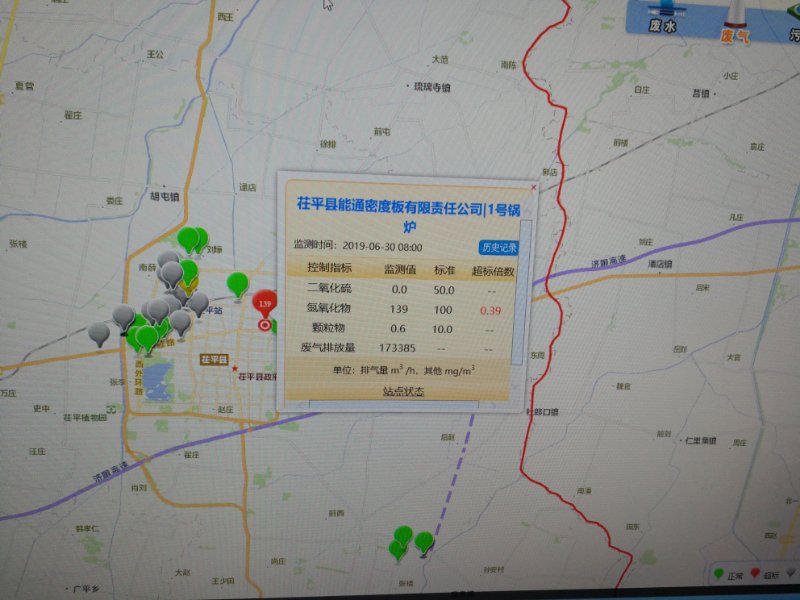This screenshot has height=600, width=800.
Task: Click the rightmost green marker at bottom
Action: [x=424, y=542]
